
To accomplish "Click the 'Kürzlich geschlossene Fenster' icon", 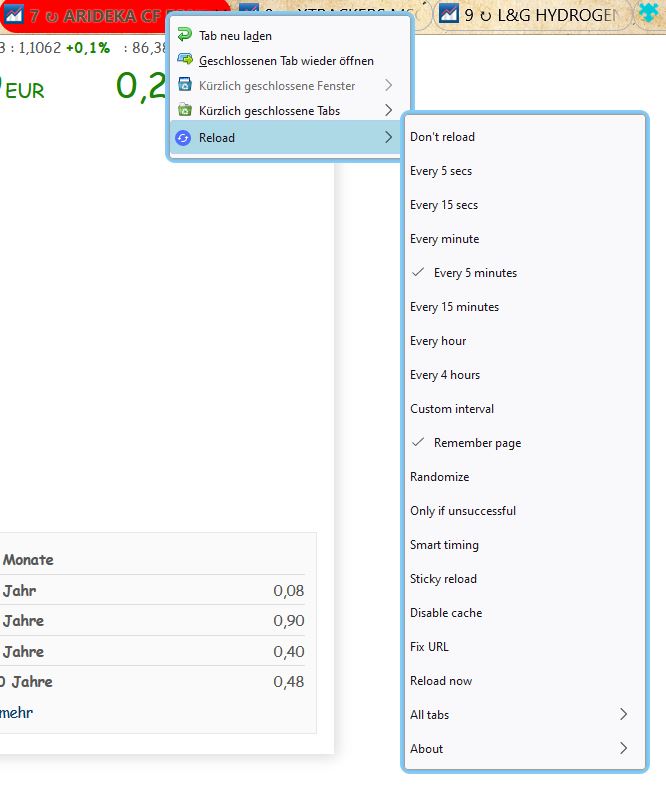I will point(184,86).
